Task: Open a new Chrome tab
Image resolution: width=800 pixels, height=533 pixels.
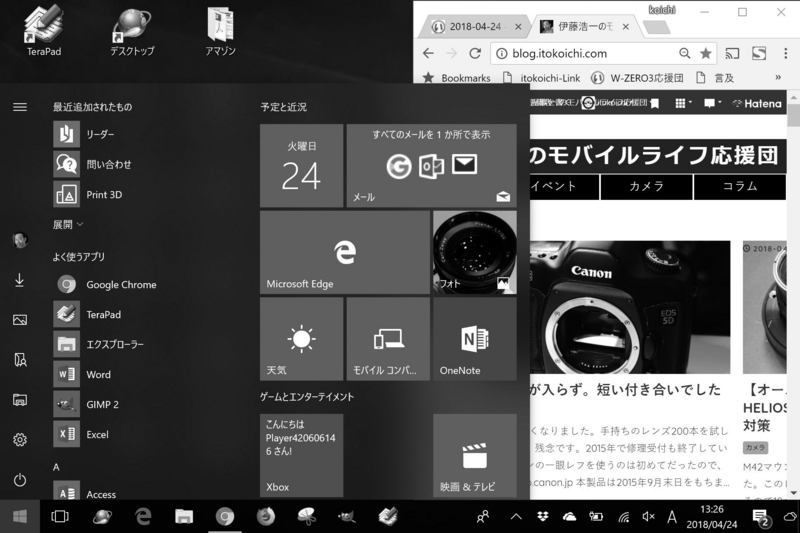Action: 657,28
